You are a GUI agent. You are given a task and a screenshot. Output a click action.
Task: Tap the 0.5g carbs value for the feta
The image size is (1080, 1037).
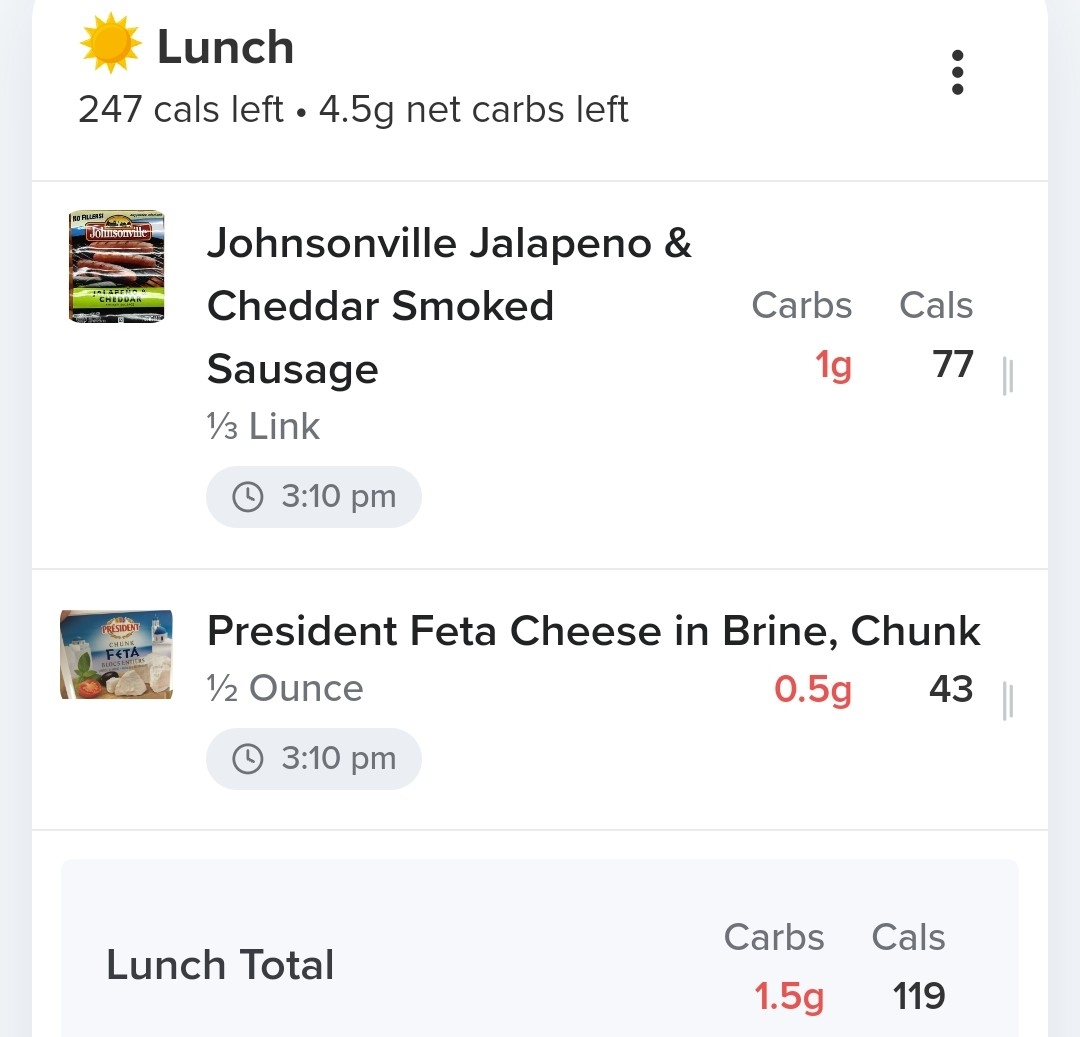point(813,689)
